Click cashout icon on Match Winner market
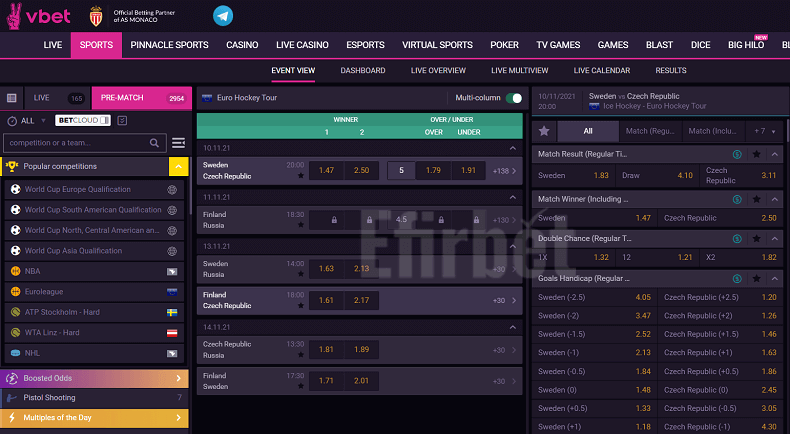The height and width of the screenshot is (434, 790). click(x=737, y=199)
